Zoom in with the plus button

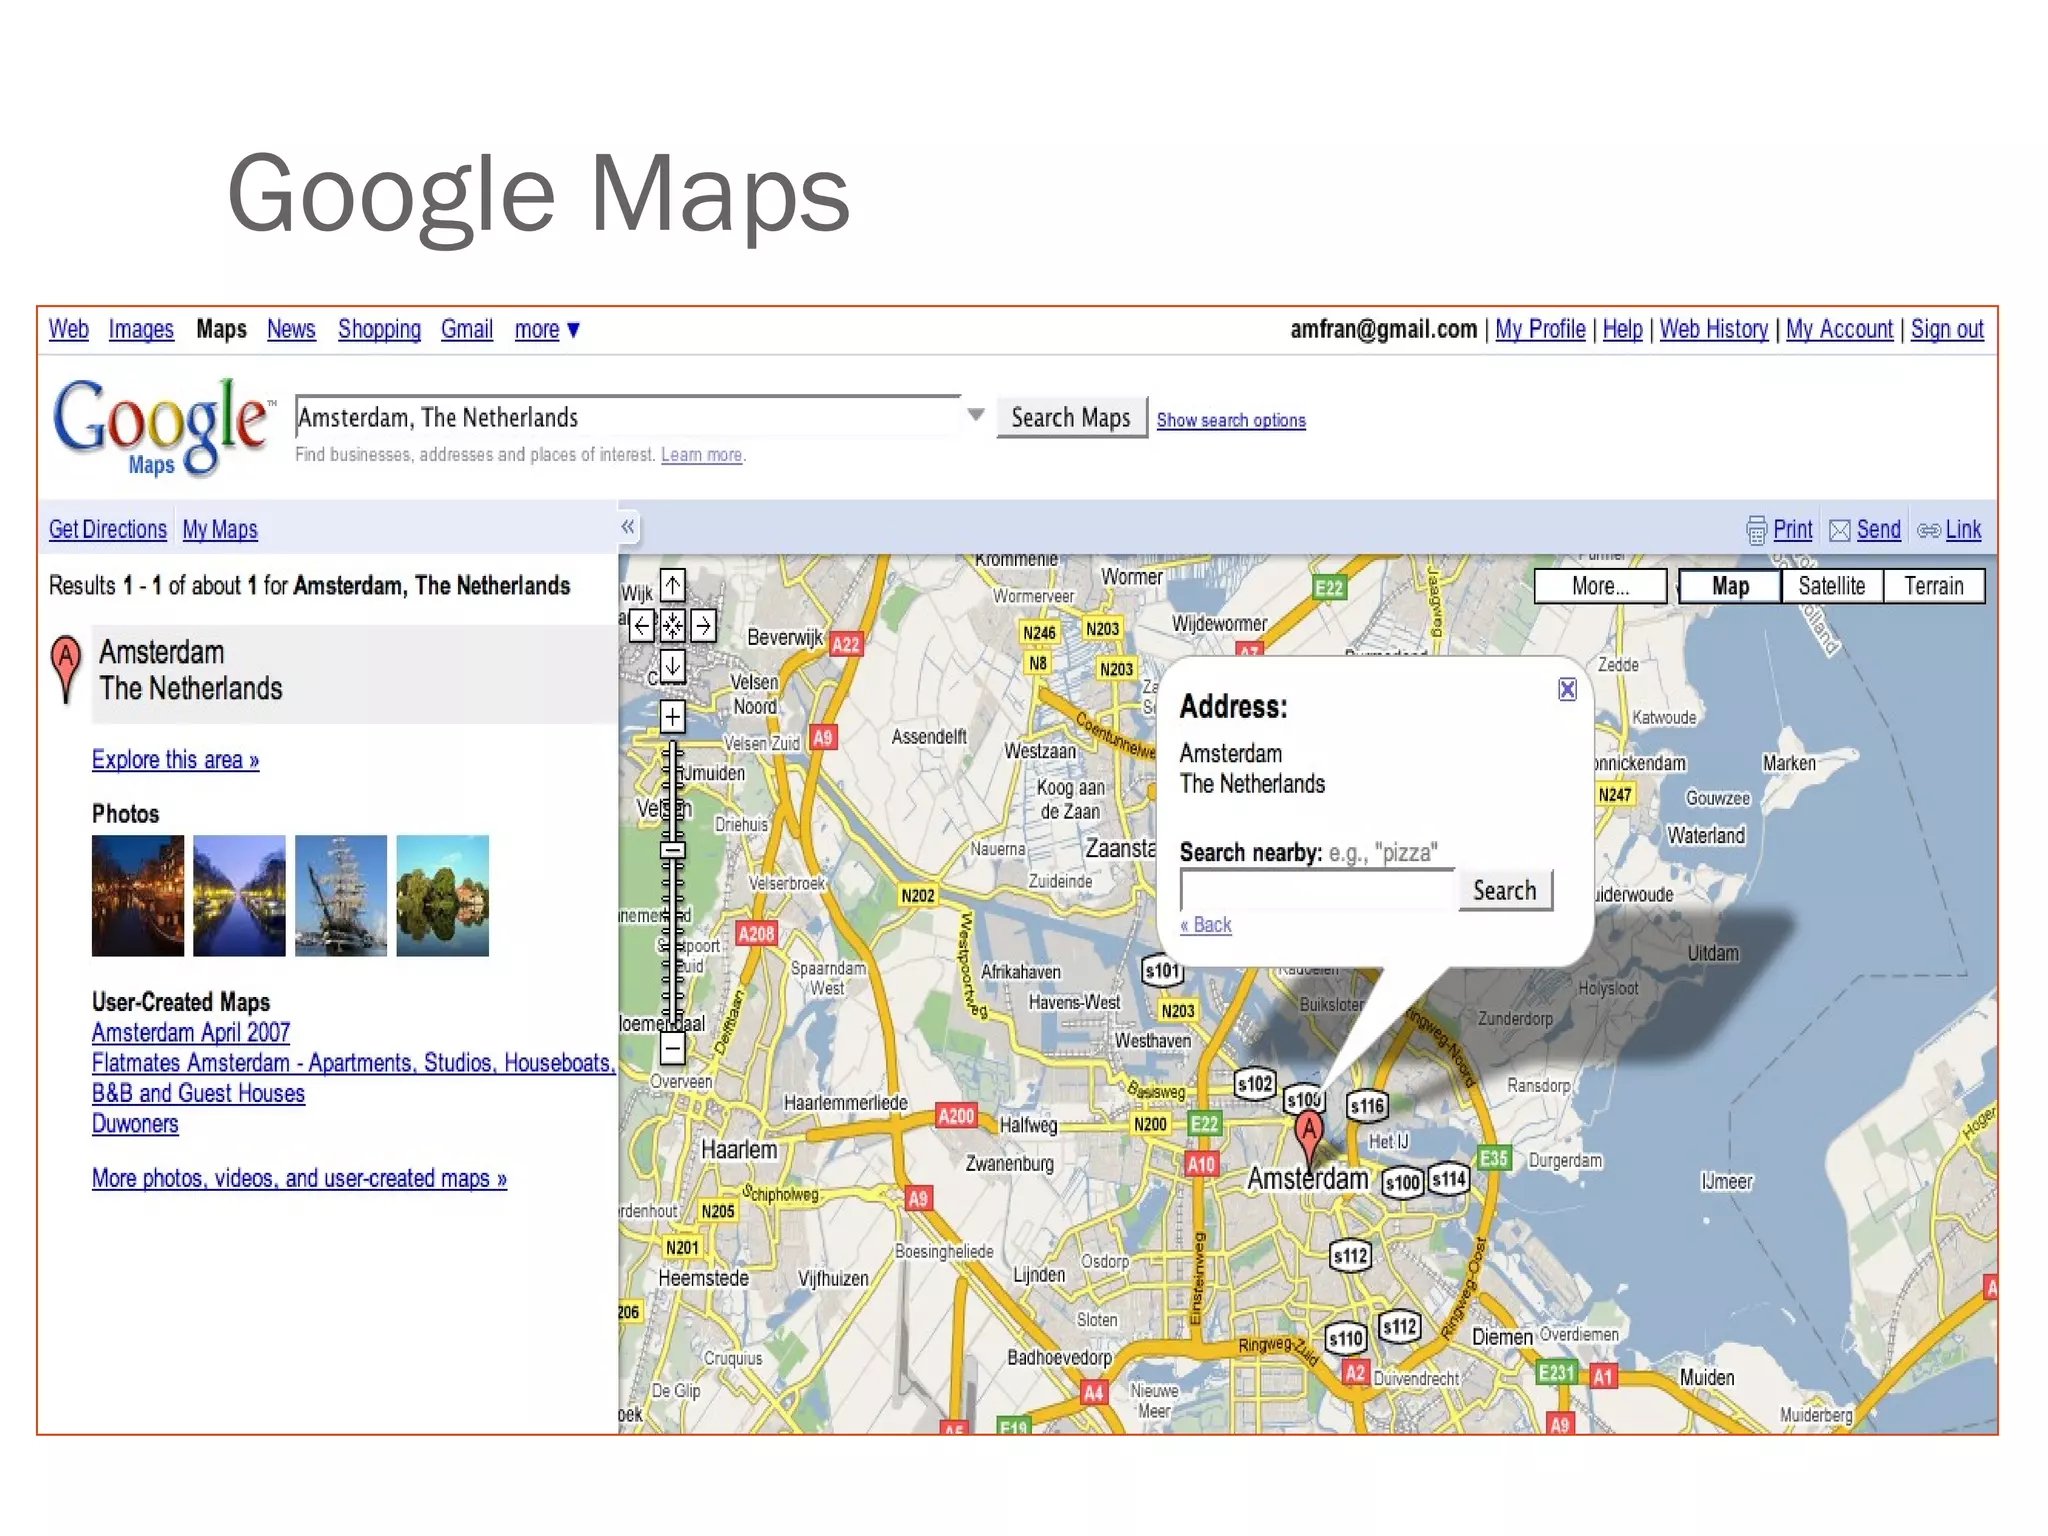point(673,716)
